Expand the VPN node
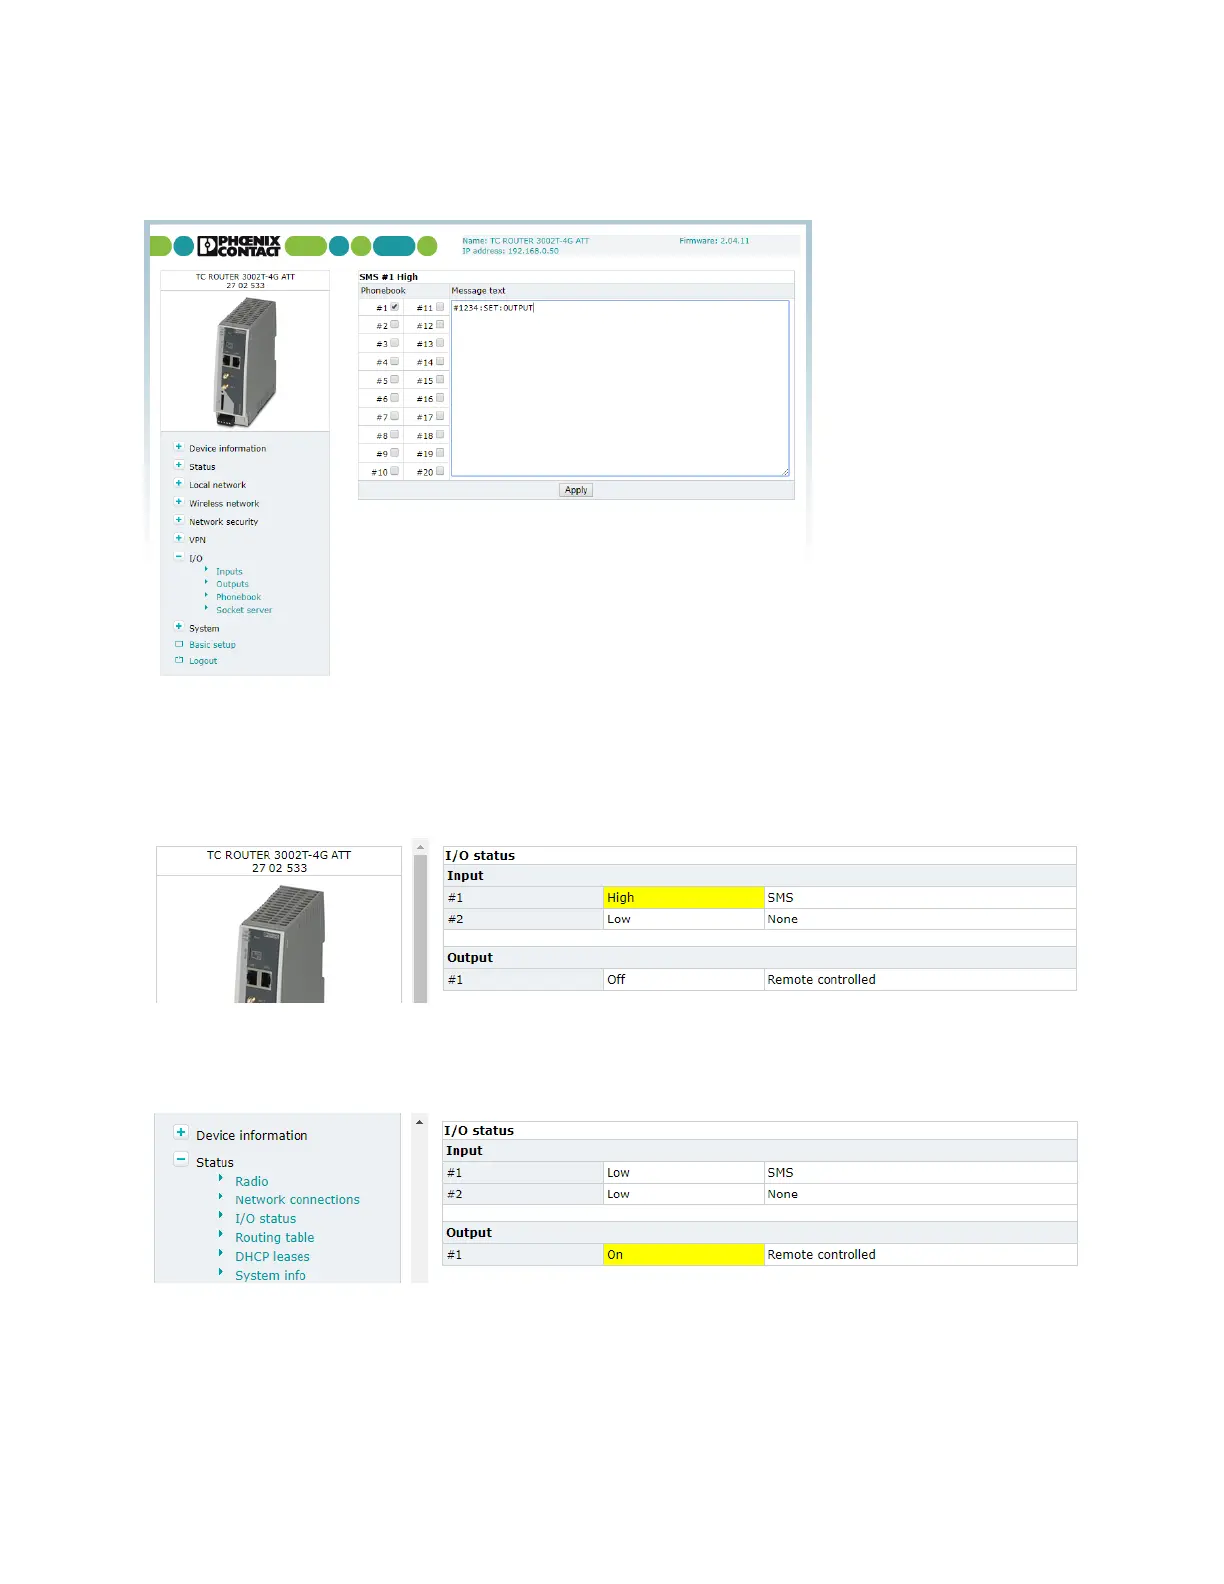The width and height of the screenshot is (1224, 1584). (x=179, y=538)
